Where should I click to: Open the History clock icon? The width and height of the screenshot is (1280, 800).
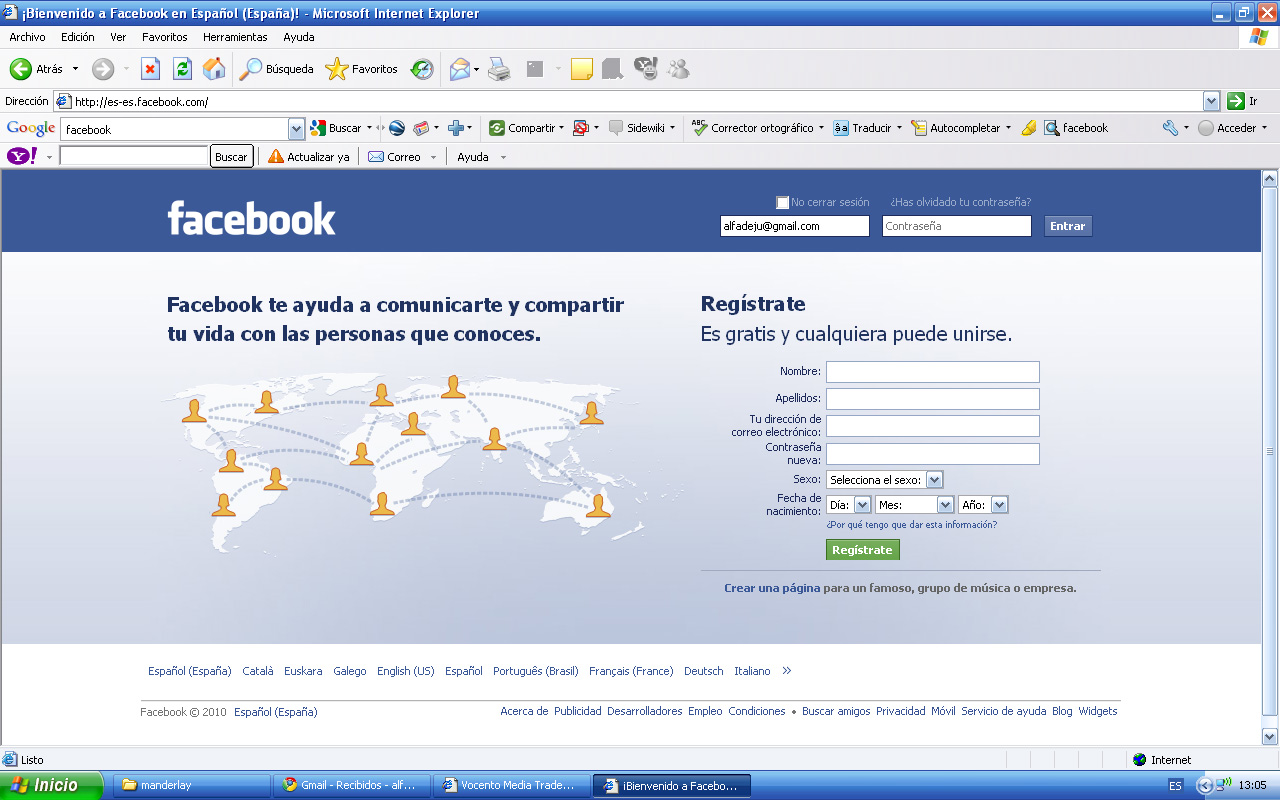(x=422, y=69)
